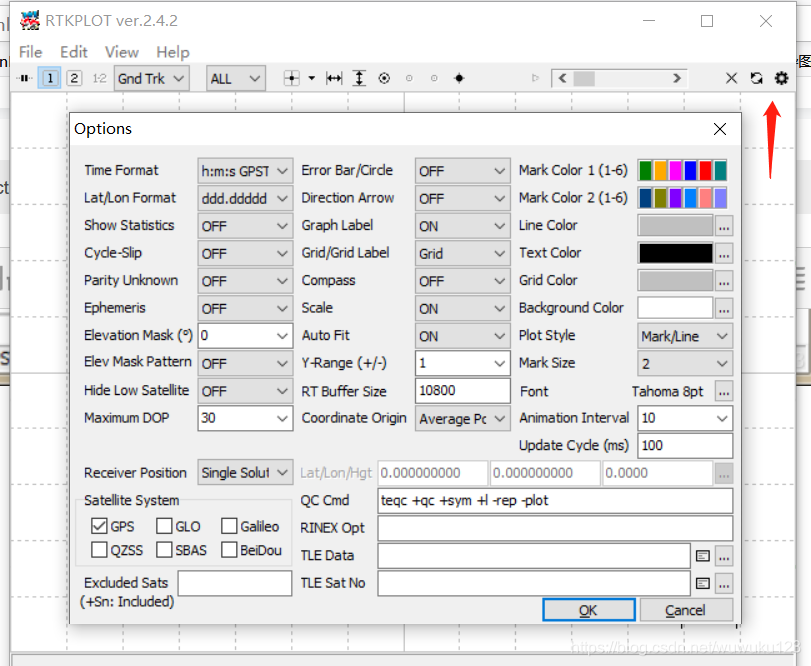
Task: Click the Excluded Sats input field
Action: coord(235,583)
